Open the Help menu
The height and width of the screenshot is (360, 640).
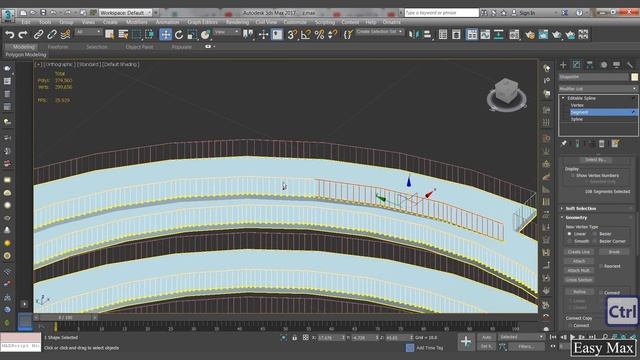click(371, 22)
